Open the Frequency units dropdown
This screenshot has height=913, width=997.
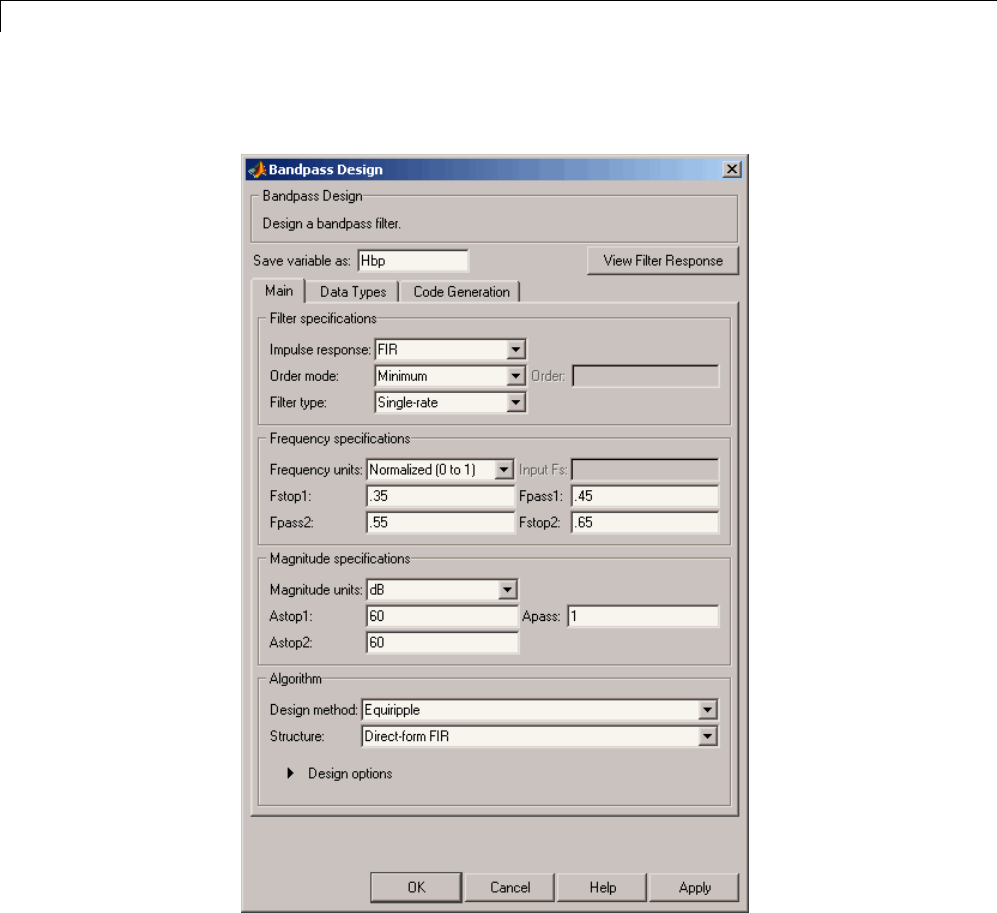(440, 470)
